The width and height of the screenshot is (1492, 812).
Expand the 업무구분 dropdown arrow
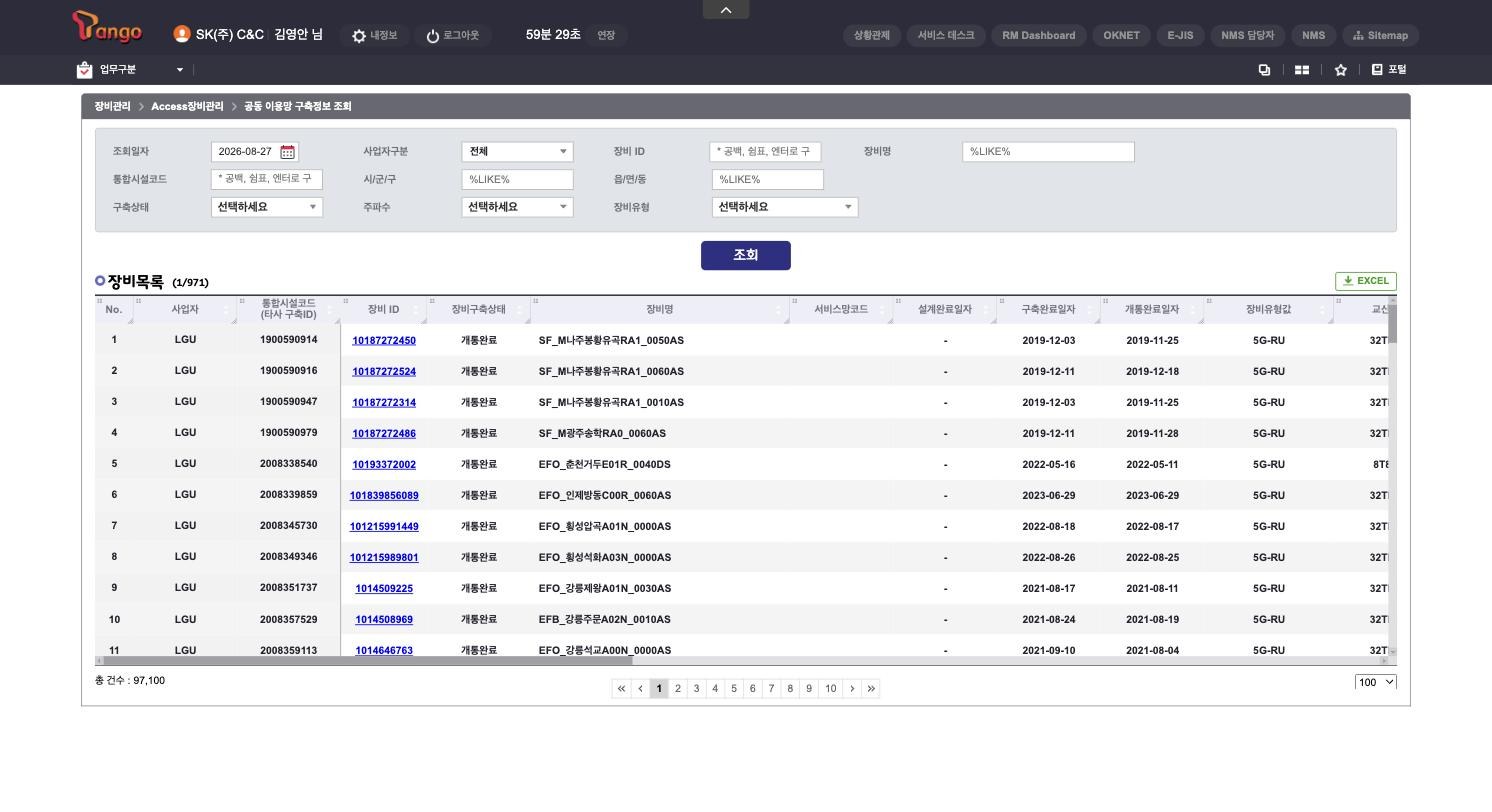click(180, 70)
